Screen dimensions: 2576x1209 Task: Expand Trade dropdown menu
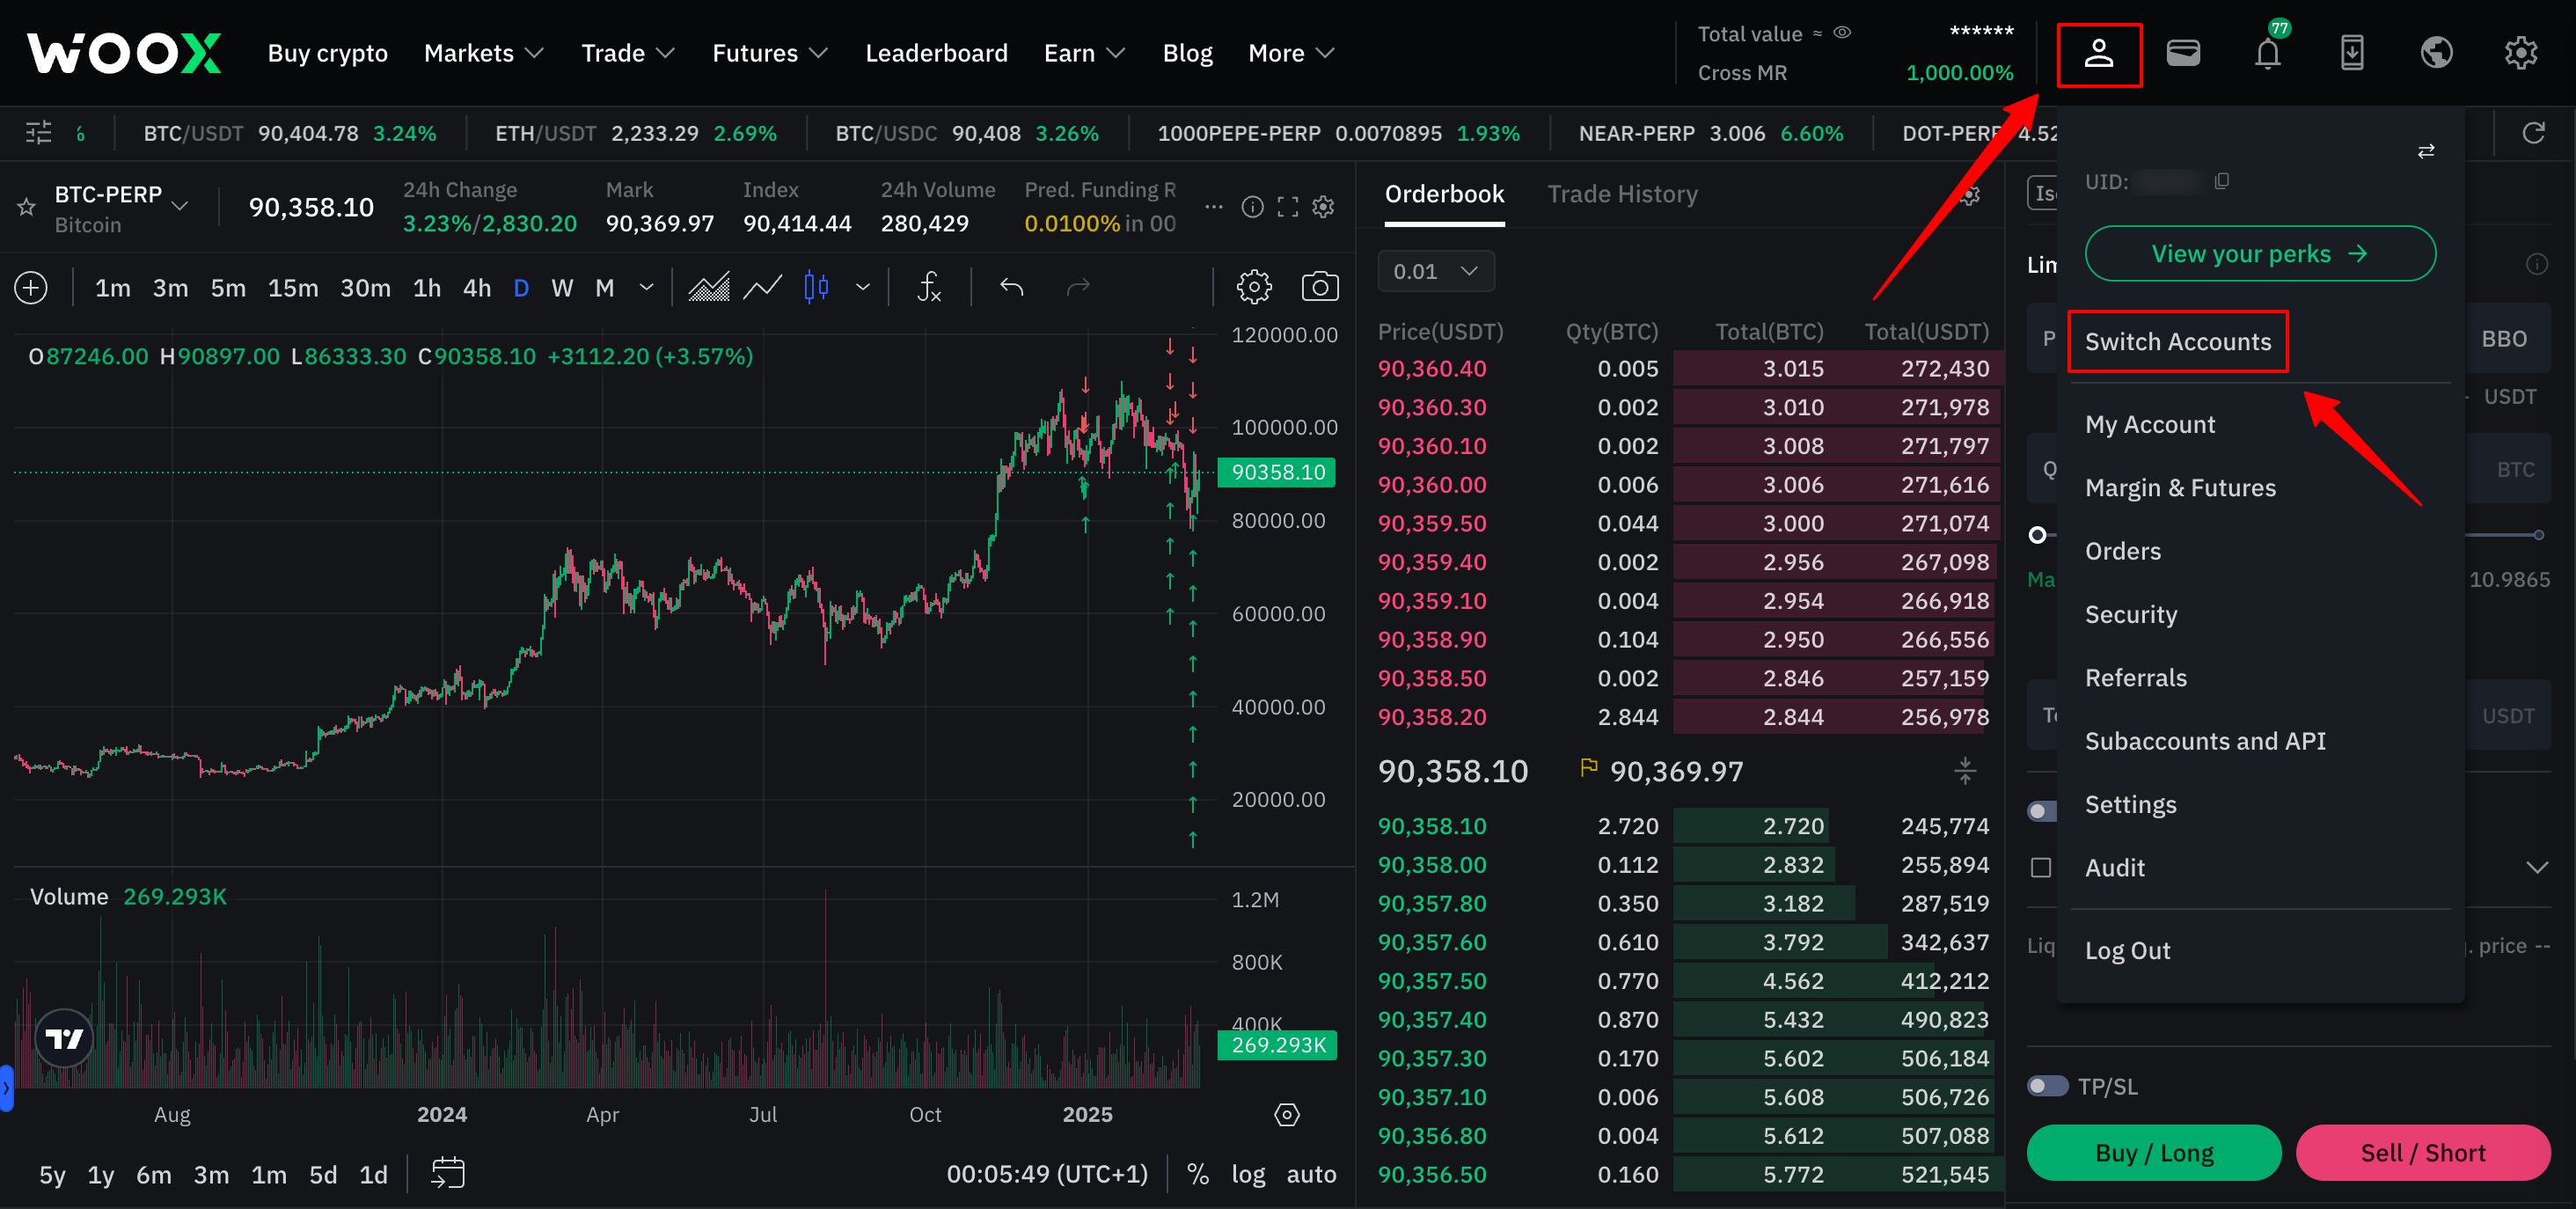point(628,53)
